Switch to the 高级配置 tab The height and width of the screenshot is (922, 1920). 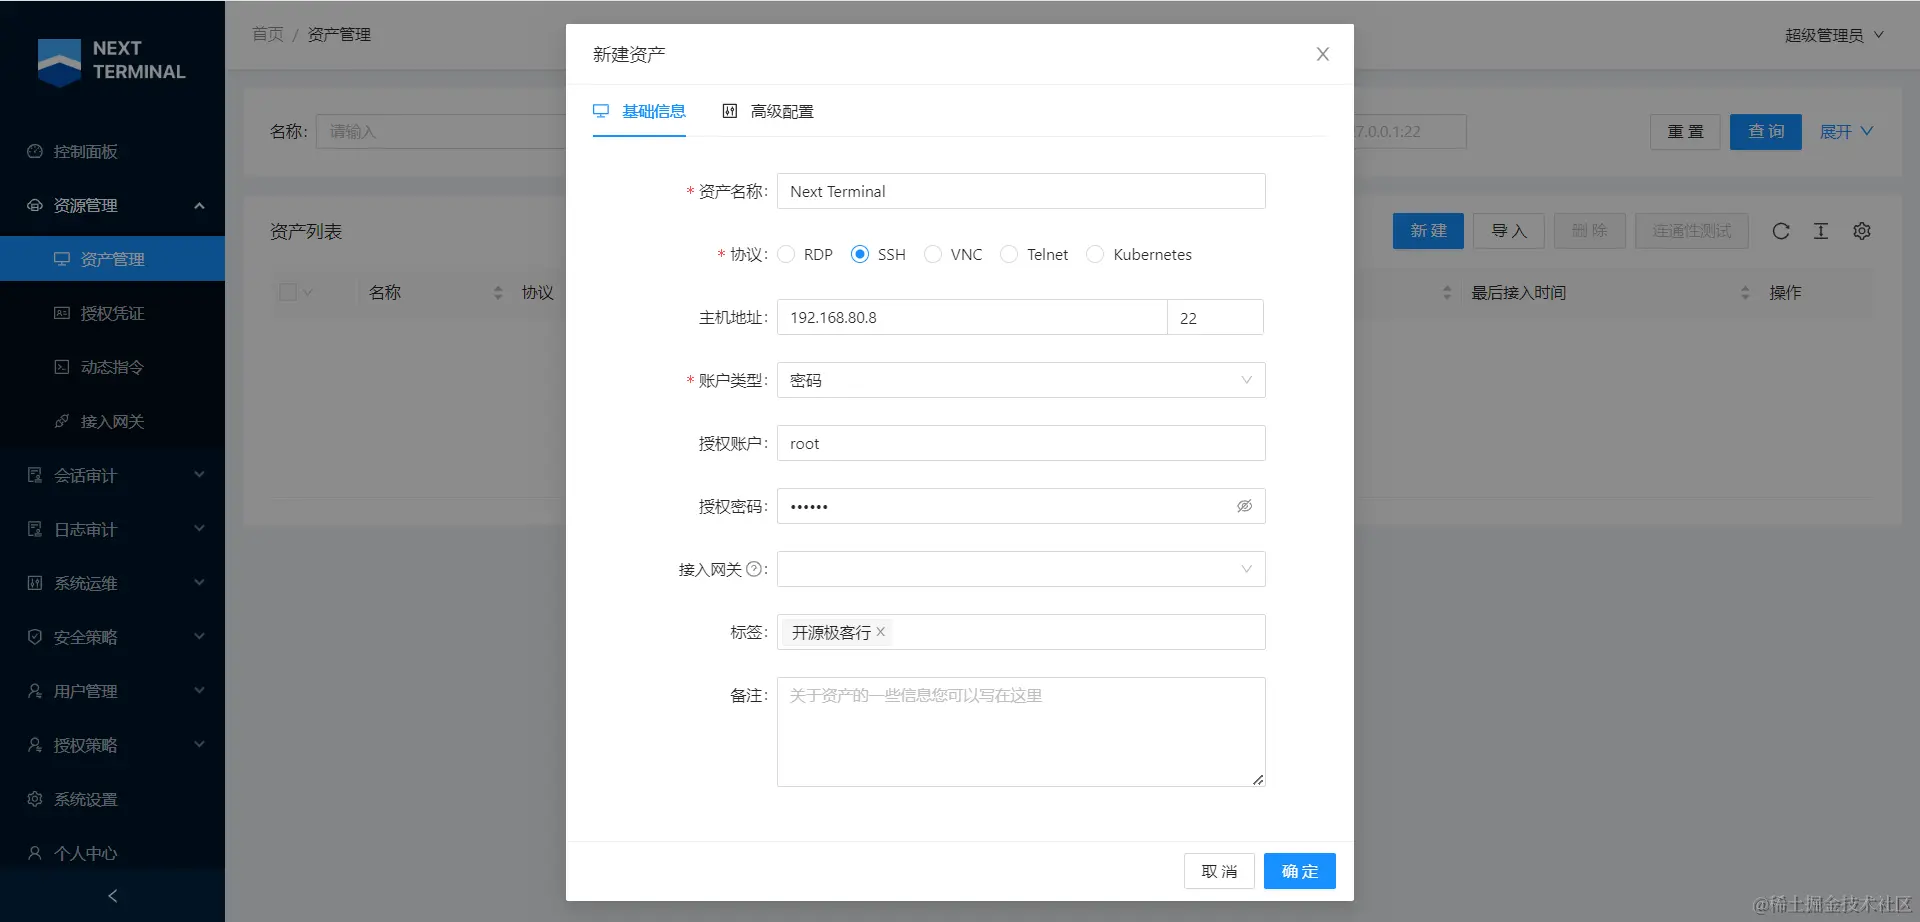[x=768, y=111]
